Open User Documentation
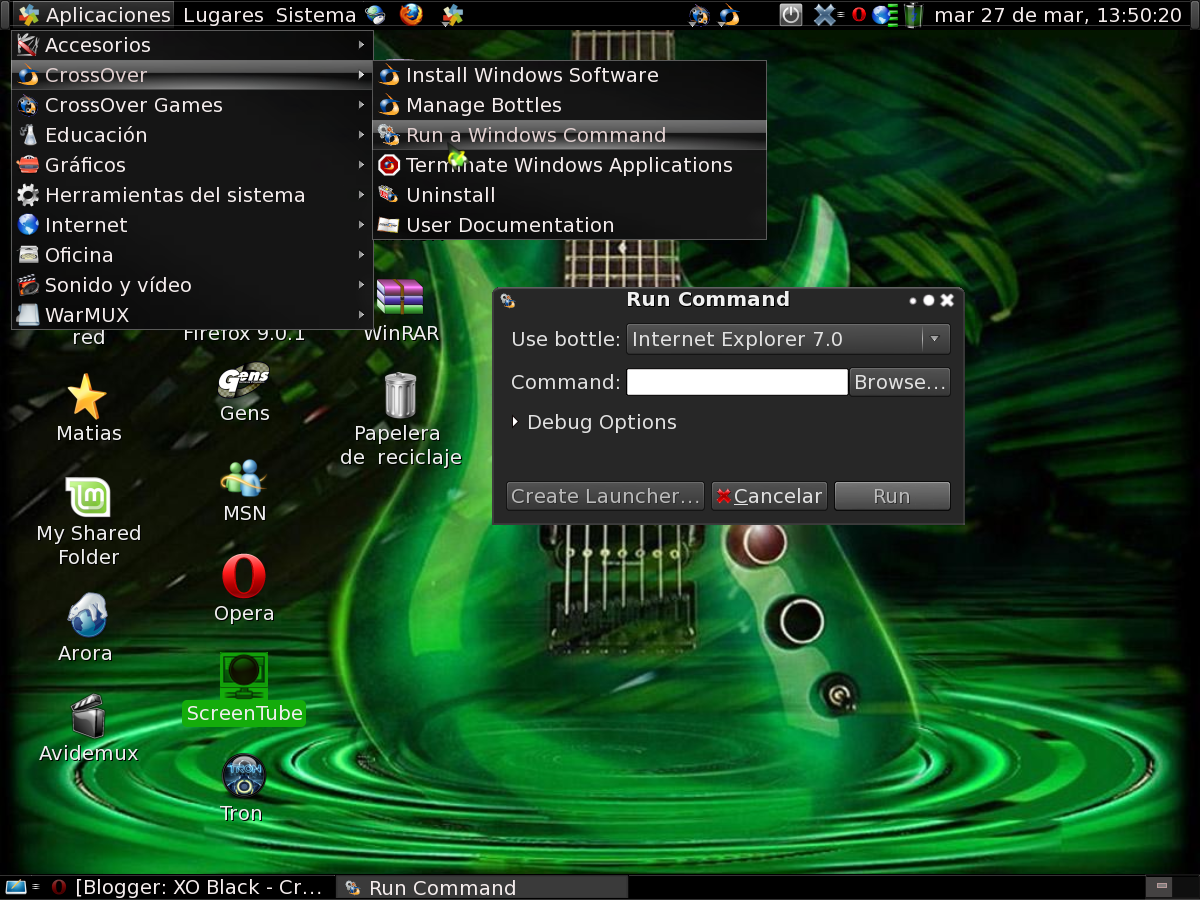1200x900 pixels. (569, 225)
